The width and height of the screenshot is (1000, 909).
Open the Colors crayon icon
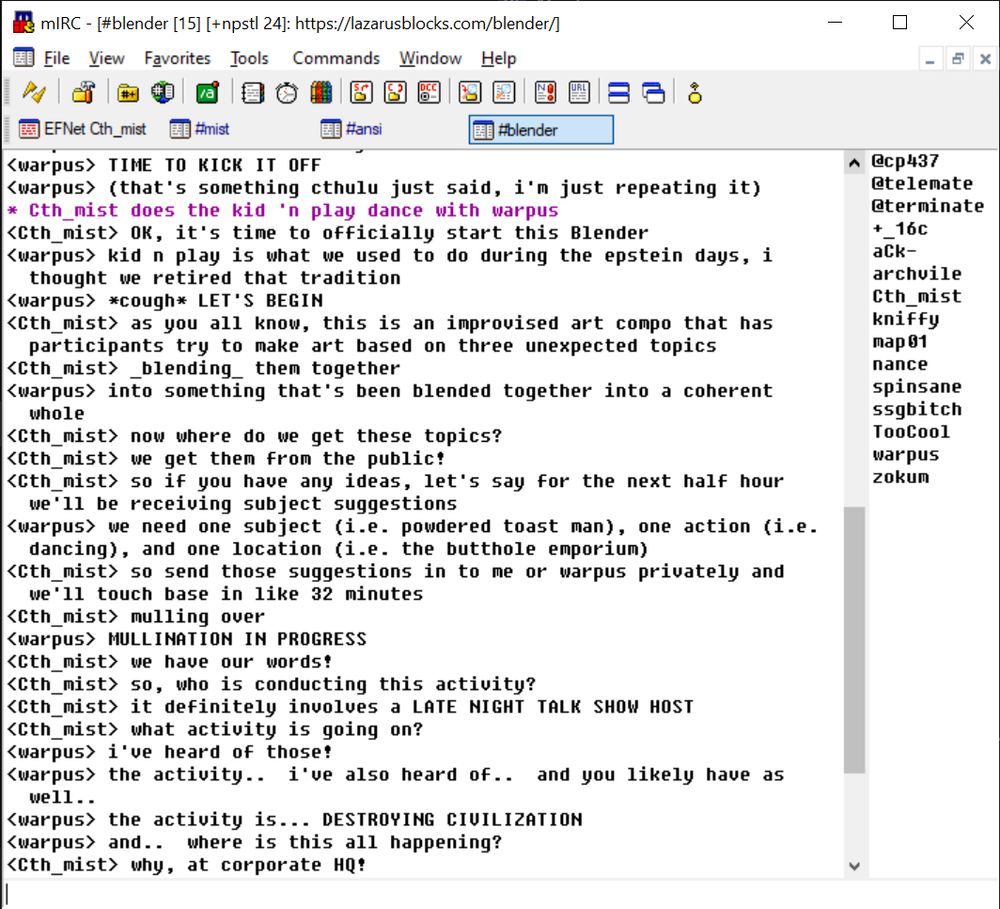321,93
